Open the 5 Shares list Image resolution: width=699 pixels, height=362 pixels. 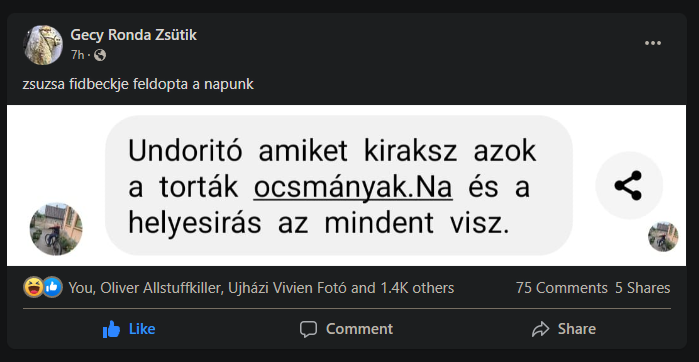tap(642, 288)
